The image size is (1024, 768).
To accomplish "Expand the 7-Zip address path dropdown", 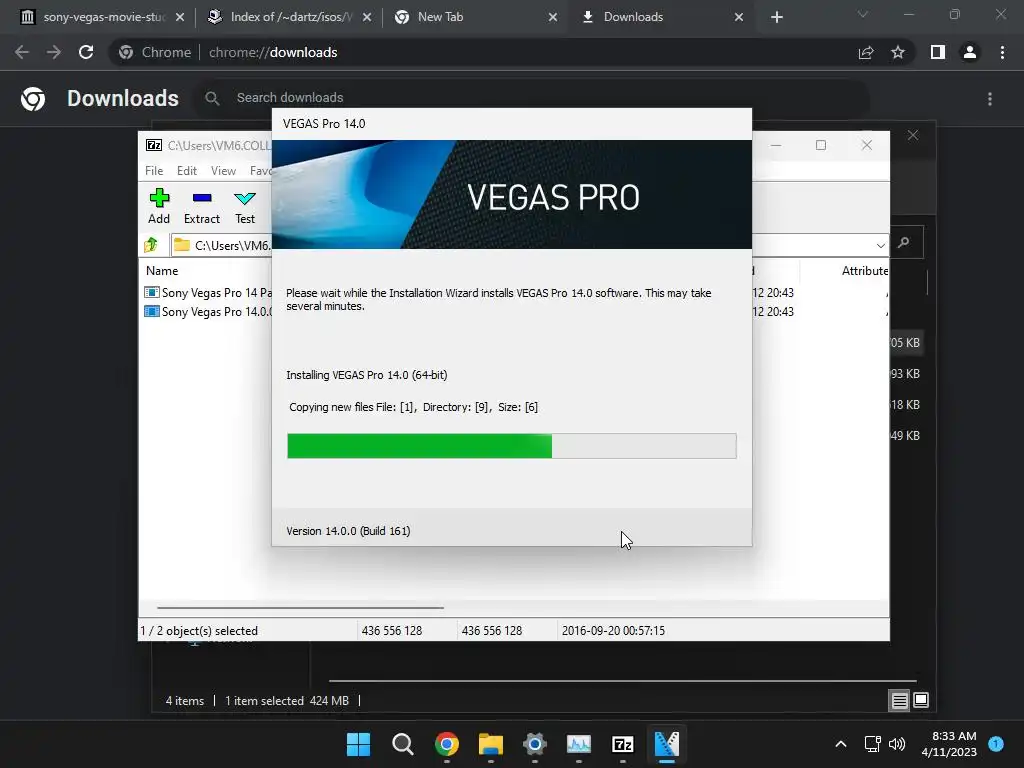I will point(880,246).
